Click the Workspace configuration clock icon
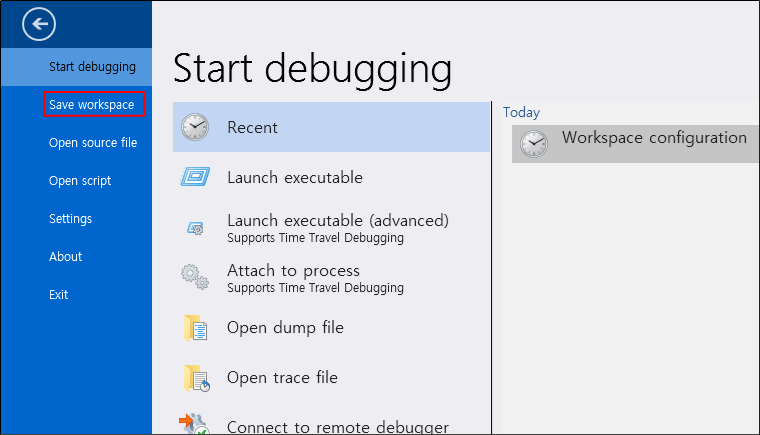 [534, 144]
